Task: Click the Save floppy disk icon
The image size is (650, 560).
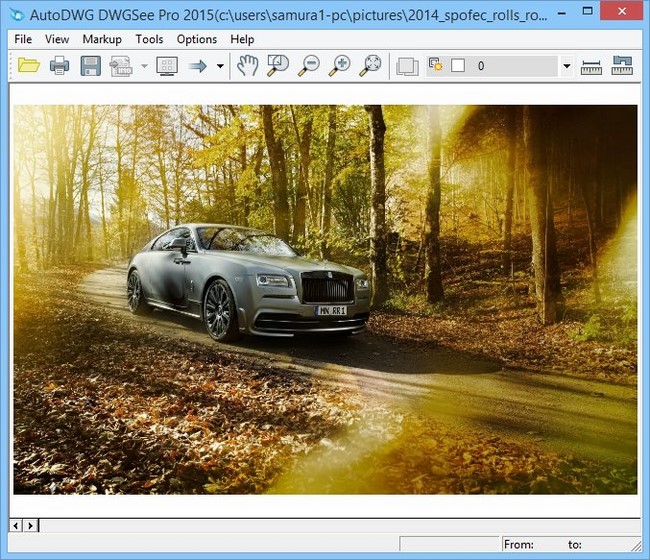Action: 90,66
